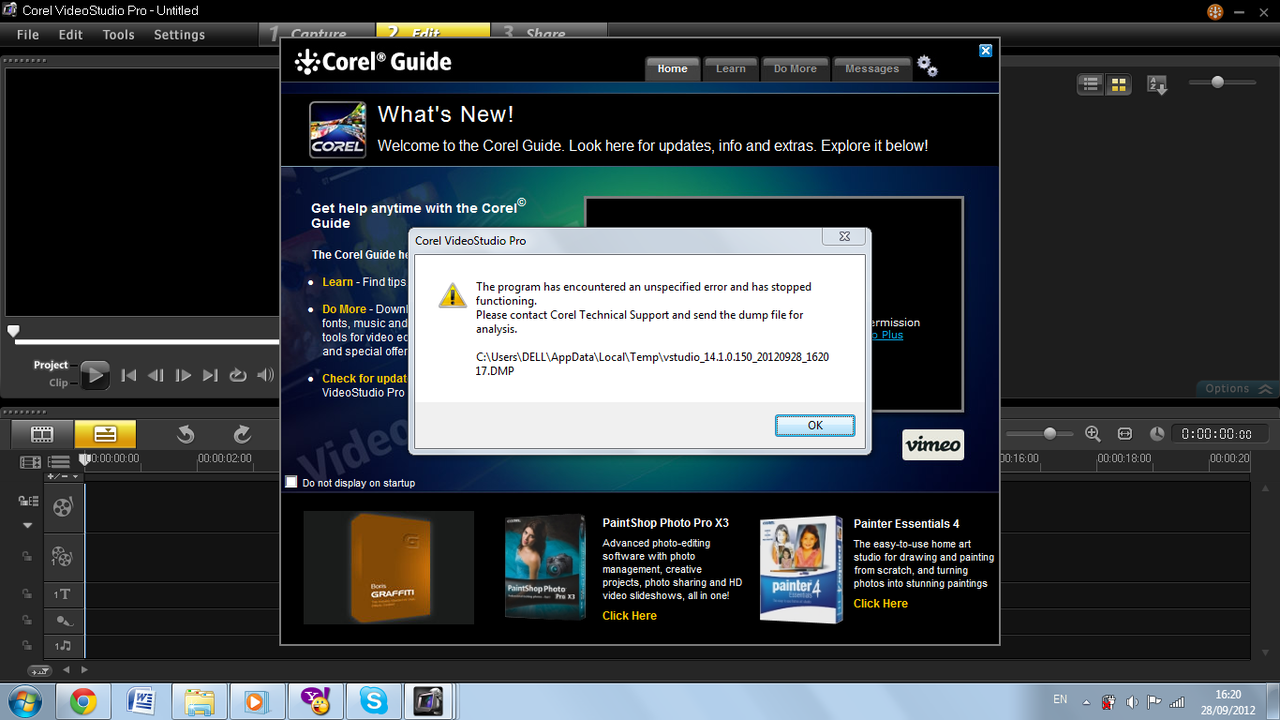Screen dimensions: 1280x720
Task: Click the preview scrubber handle
Action: click(x=13, y=330)
